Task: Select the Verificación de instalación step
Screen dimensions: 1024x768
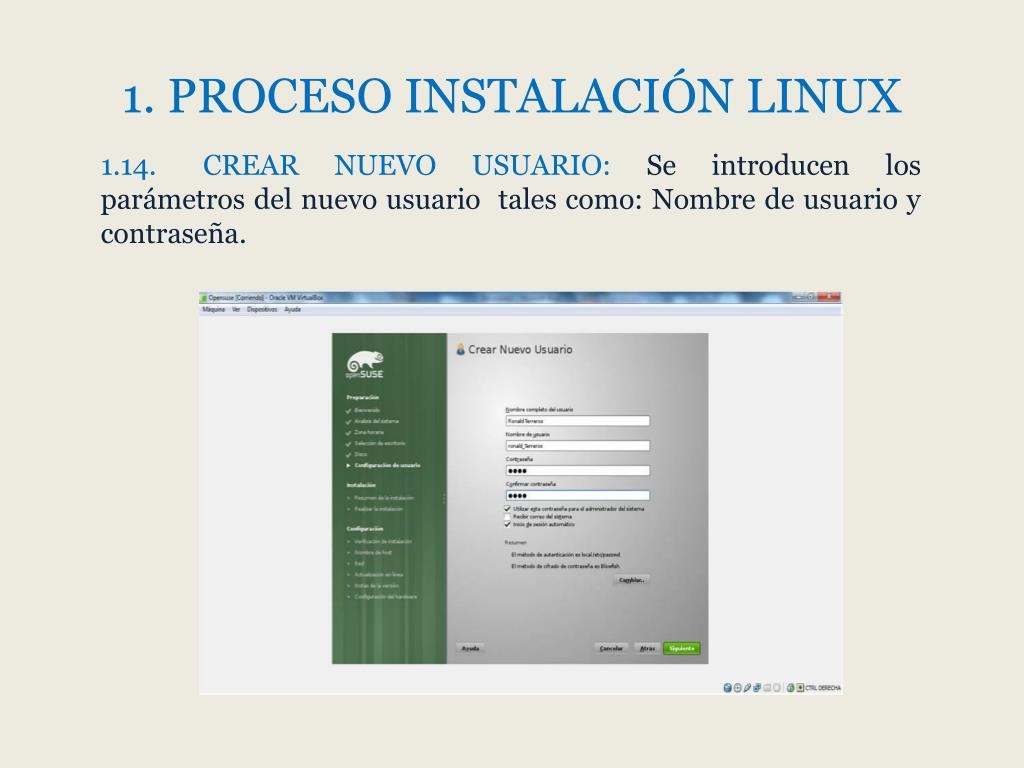Action: click(383, 542)
